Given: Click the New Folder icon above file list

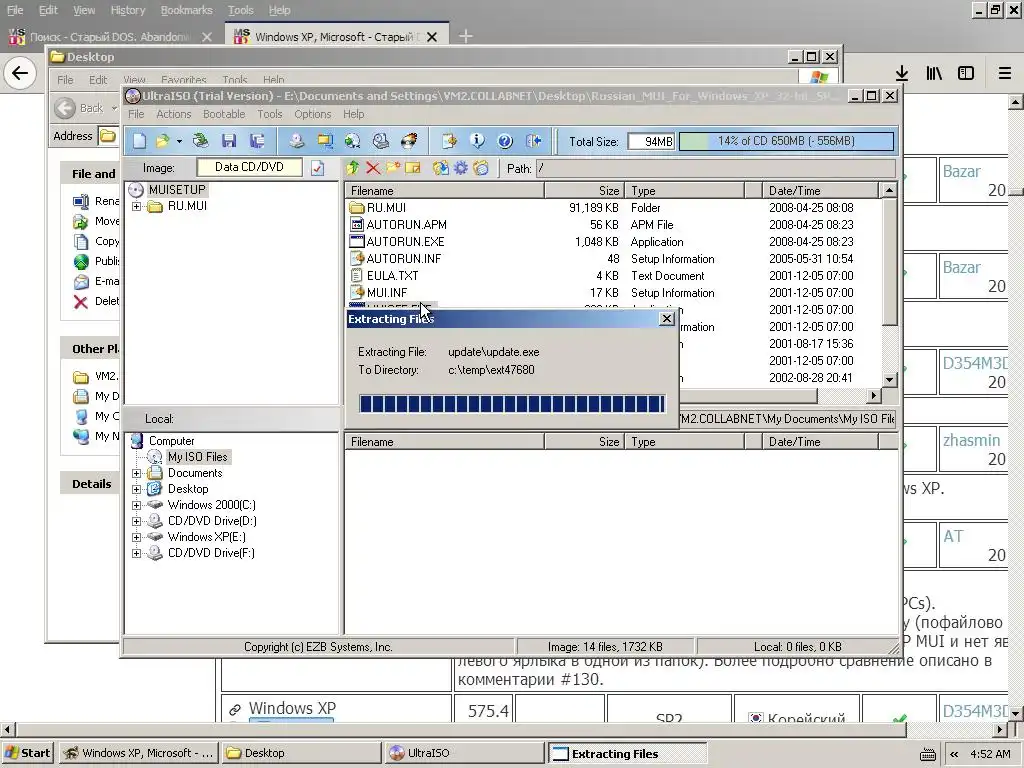Looking at the screenshot, I should tap(392, 168).
